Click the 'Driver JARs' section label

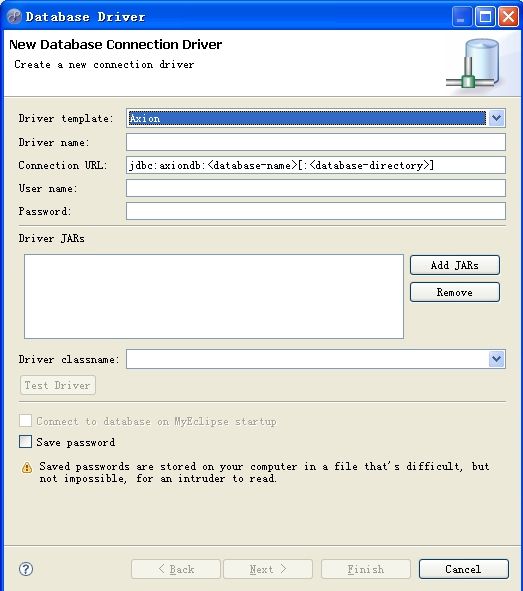(x=52, y=239)
